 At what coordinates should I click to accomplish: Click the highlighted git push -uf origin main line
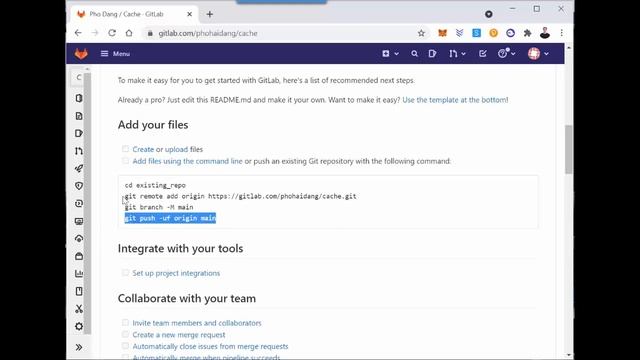coord(170,218)
